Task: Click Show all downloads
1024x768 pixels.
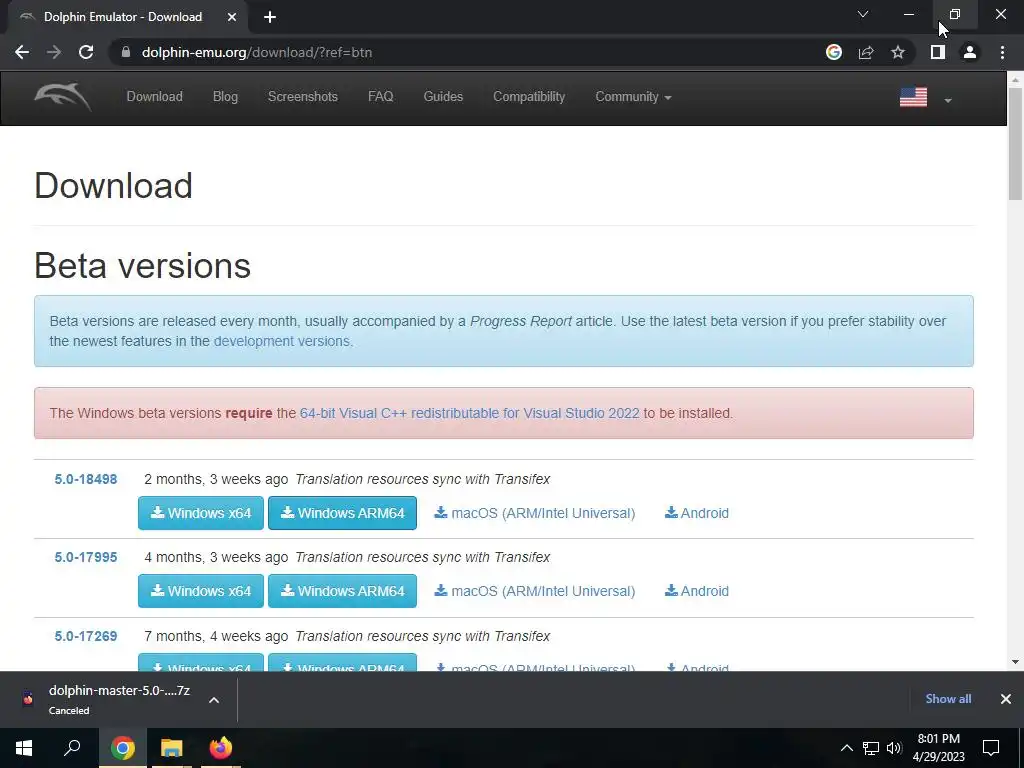Action: click(948, 699)
